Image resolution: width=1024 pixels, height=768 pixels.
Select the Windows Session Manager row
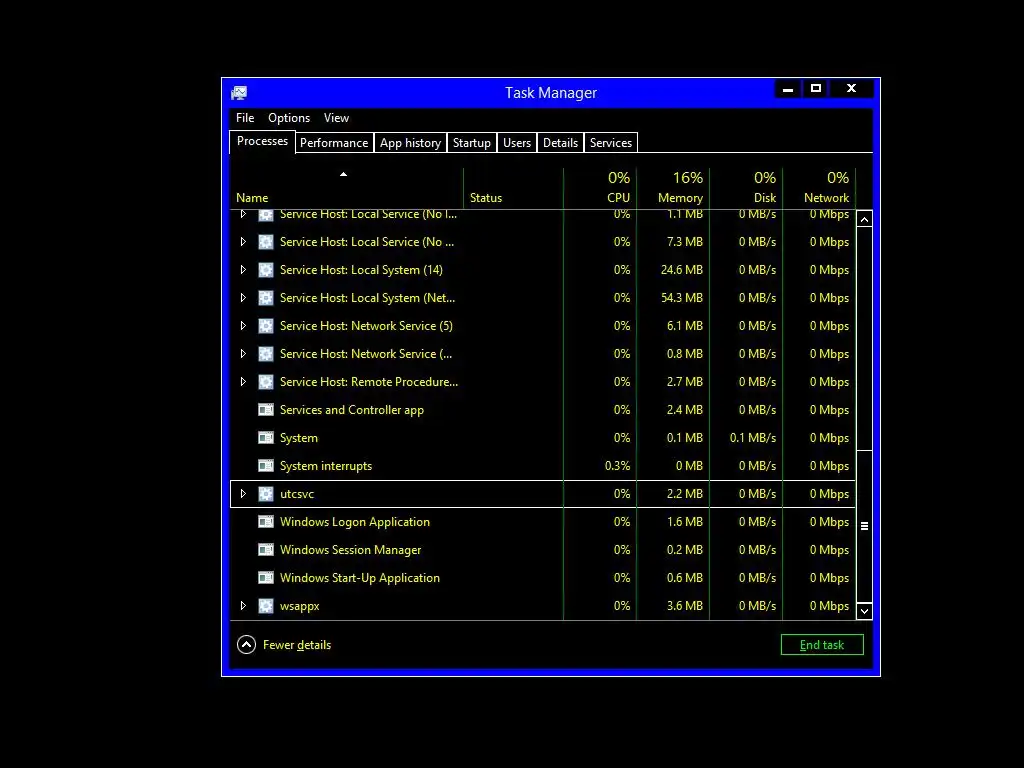[543, 550]
